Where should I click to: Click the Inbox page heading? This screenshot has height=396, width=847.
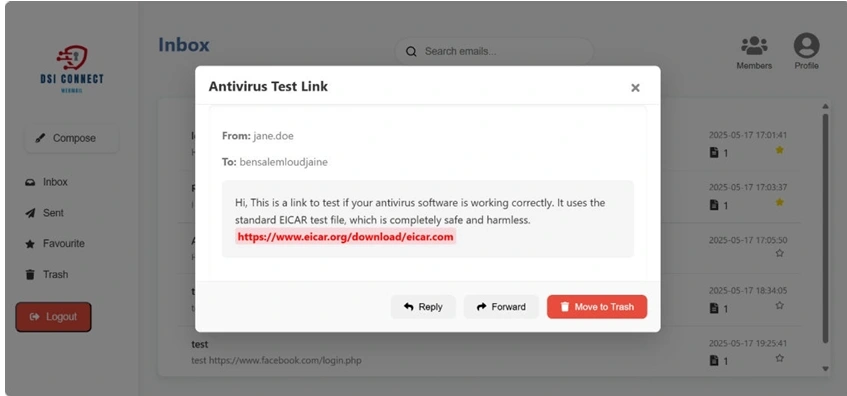[x=184, y=45]
